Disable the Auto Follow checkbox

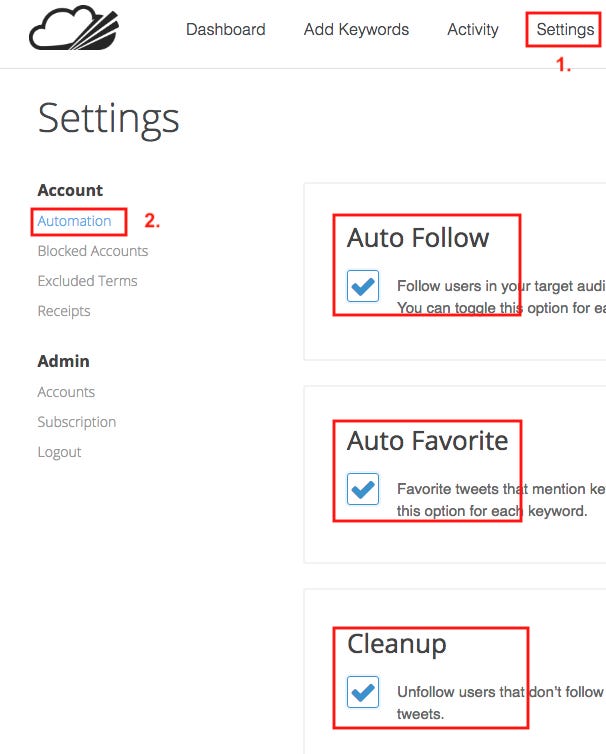point(363,286)
